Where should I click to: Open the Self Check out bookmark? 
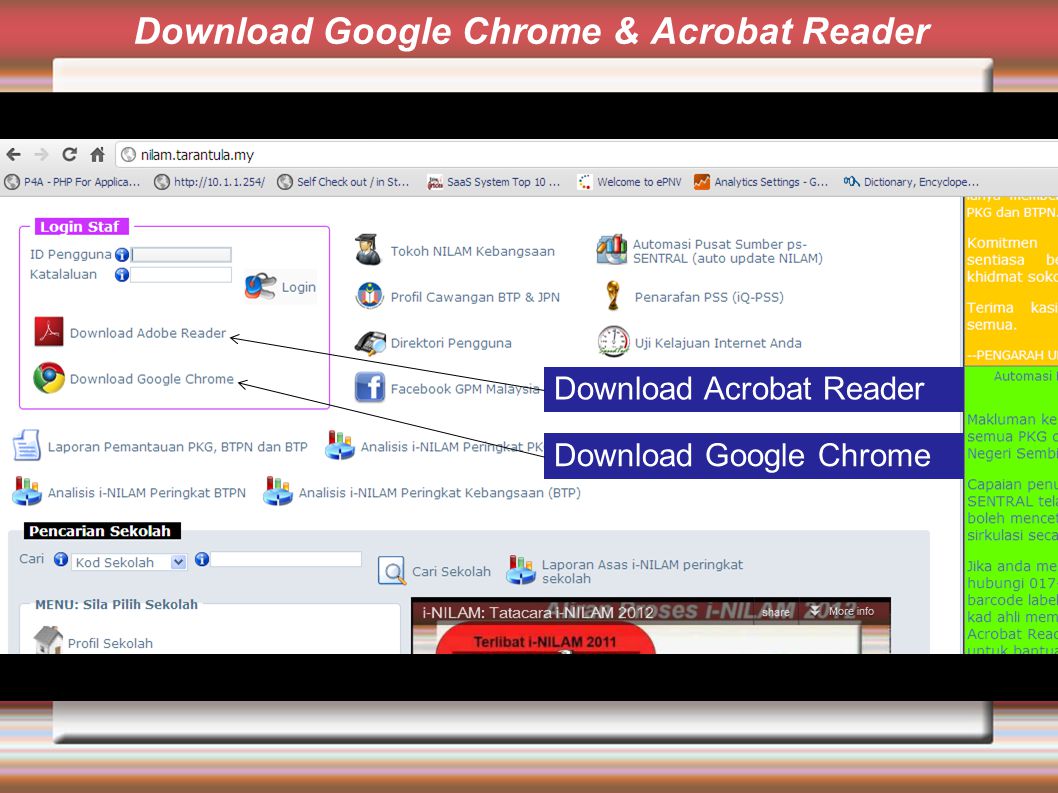click(x=343, y=182)
